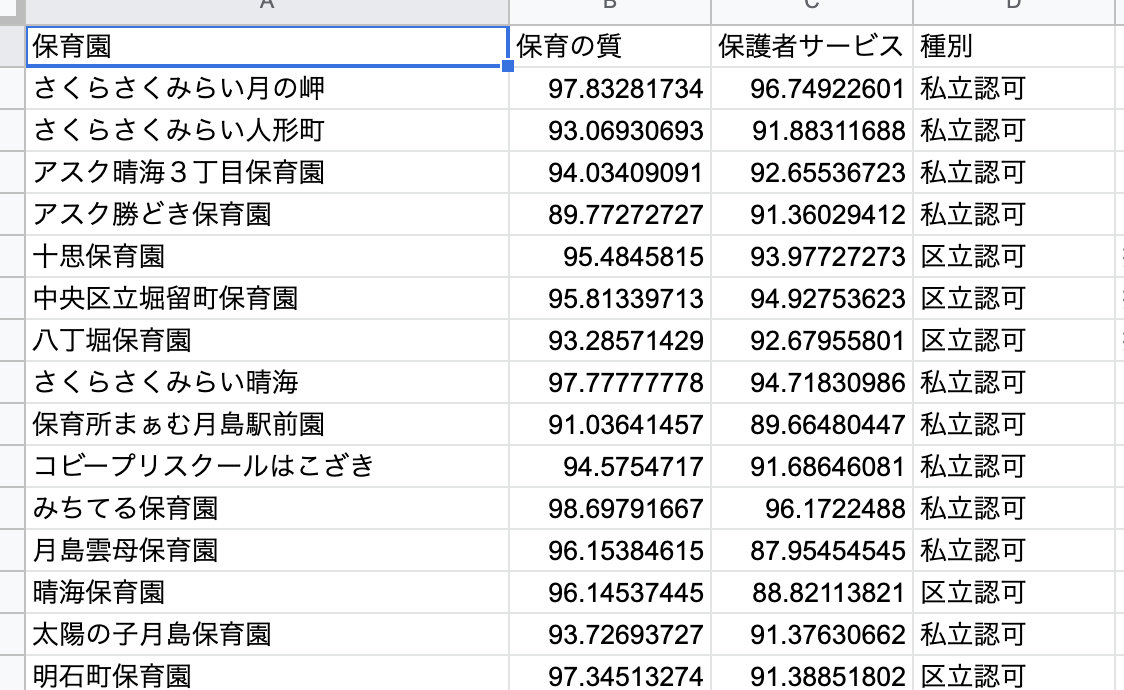The image size is (1124, 690).
Task: Click 種別 cell in 十思保育園 row
Action: click(x=1014, y=257)
